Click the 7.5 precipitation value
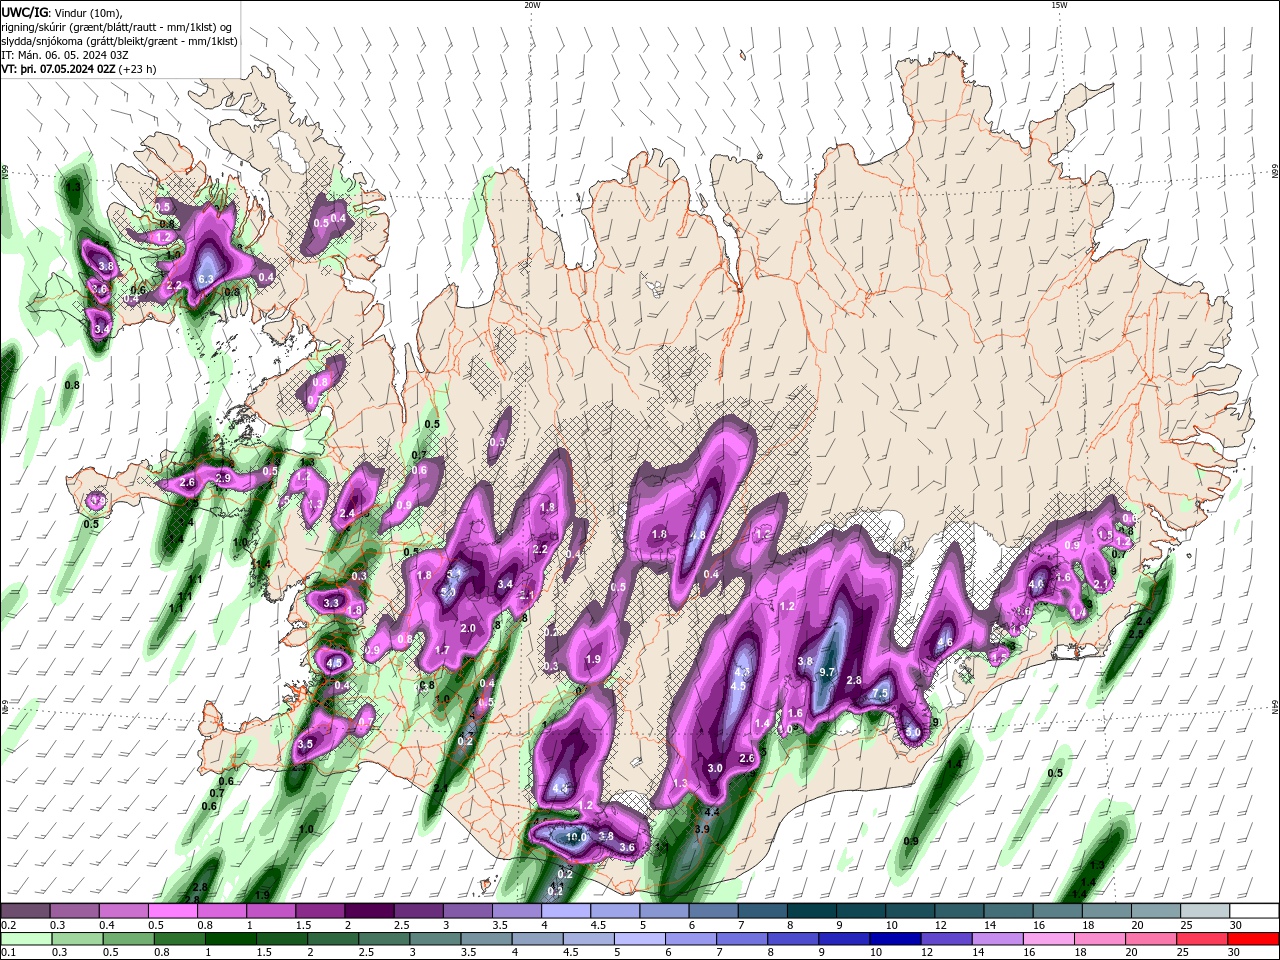The image size is (1280, 960). click(x=880, y=694)
